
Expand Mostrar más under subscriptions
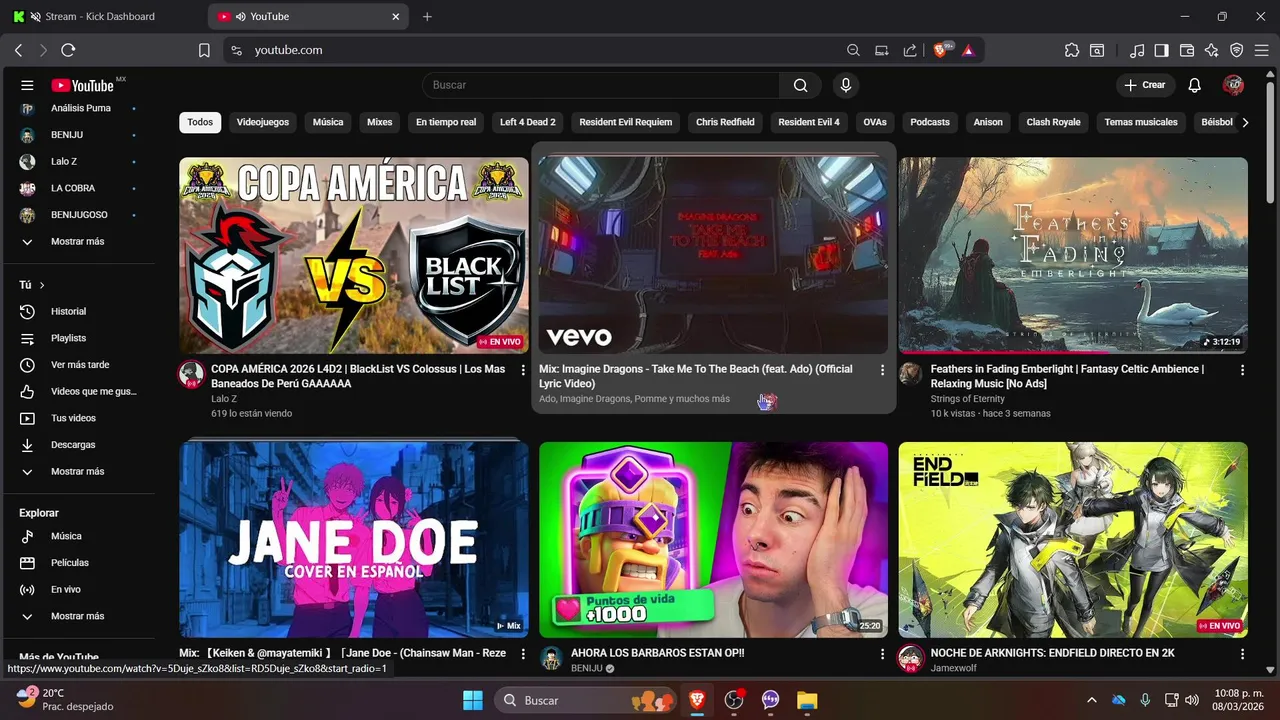(79, 242)
